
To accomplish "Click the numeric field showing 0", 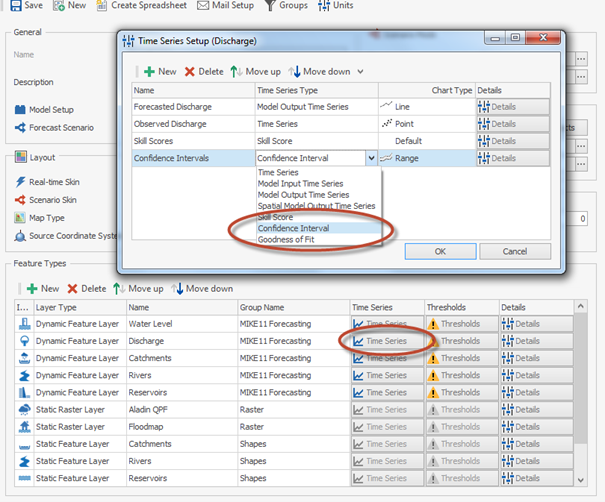I will pos(577,219).
